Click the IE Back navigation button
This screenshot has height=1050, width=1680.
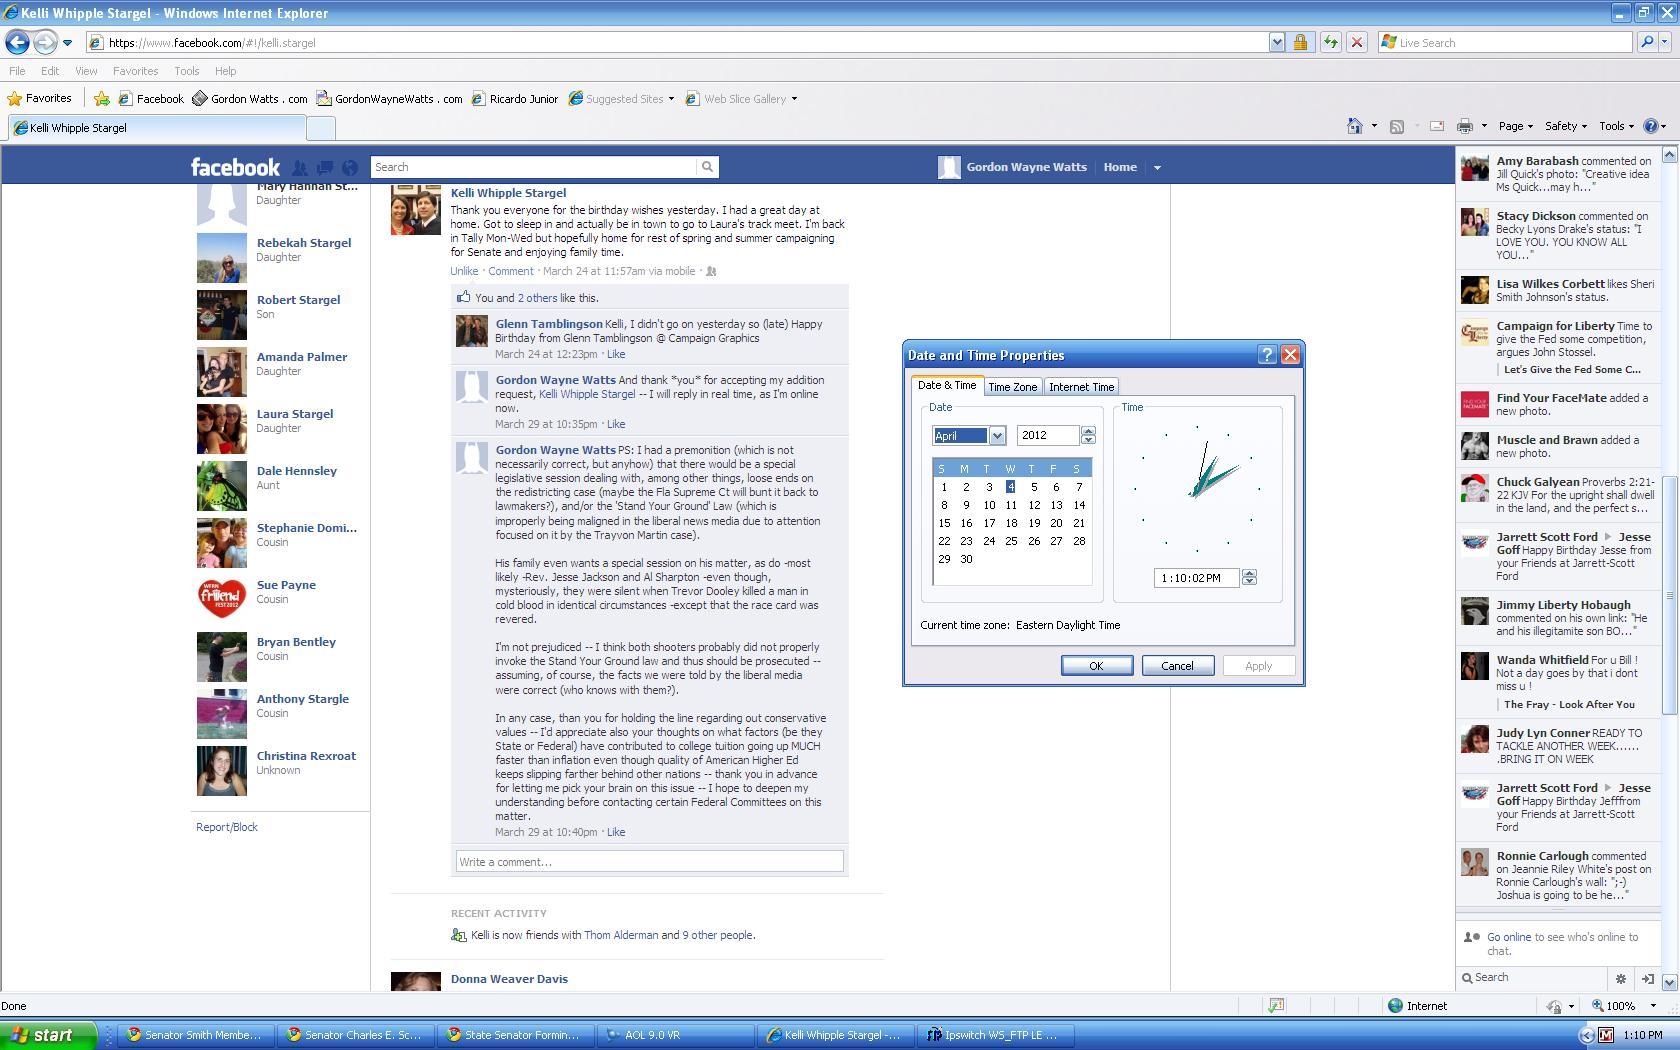tap(17, 42)
